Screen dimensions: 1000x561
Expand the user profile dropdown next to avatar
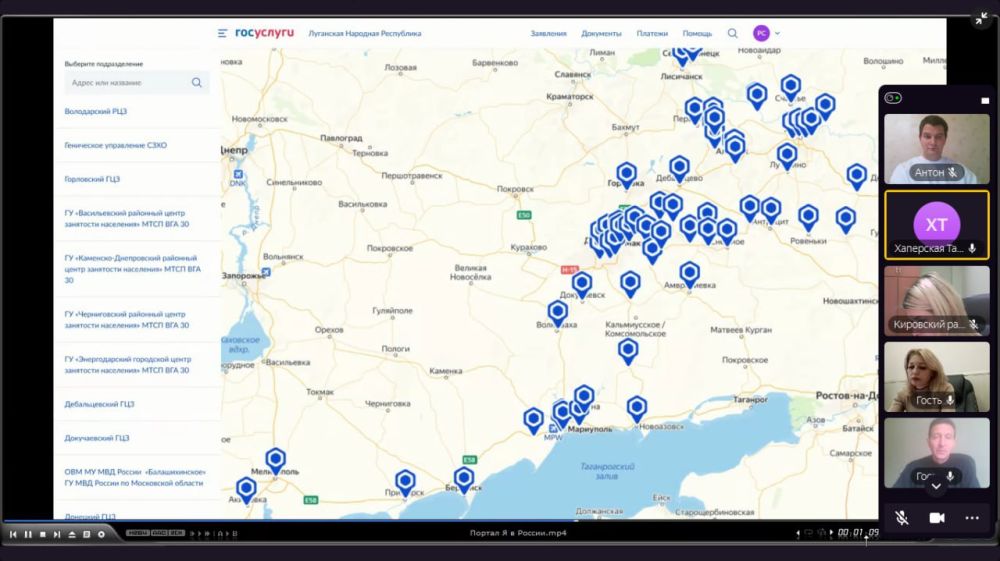(777, 33)
